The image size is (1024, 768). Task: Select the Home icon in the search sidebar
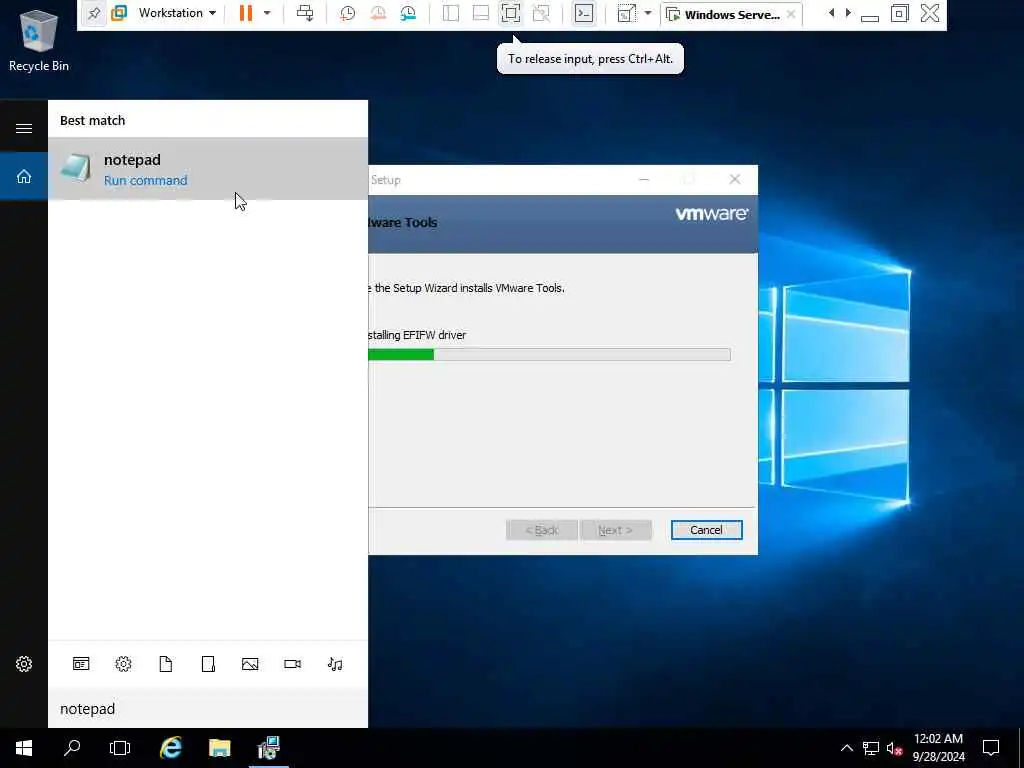tap(24, 176)
